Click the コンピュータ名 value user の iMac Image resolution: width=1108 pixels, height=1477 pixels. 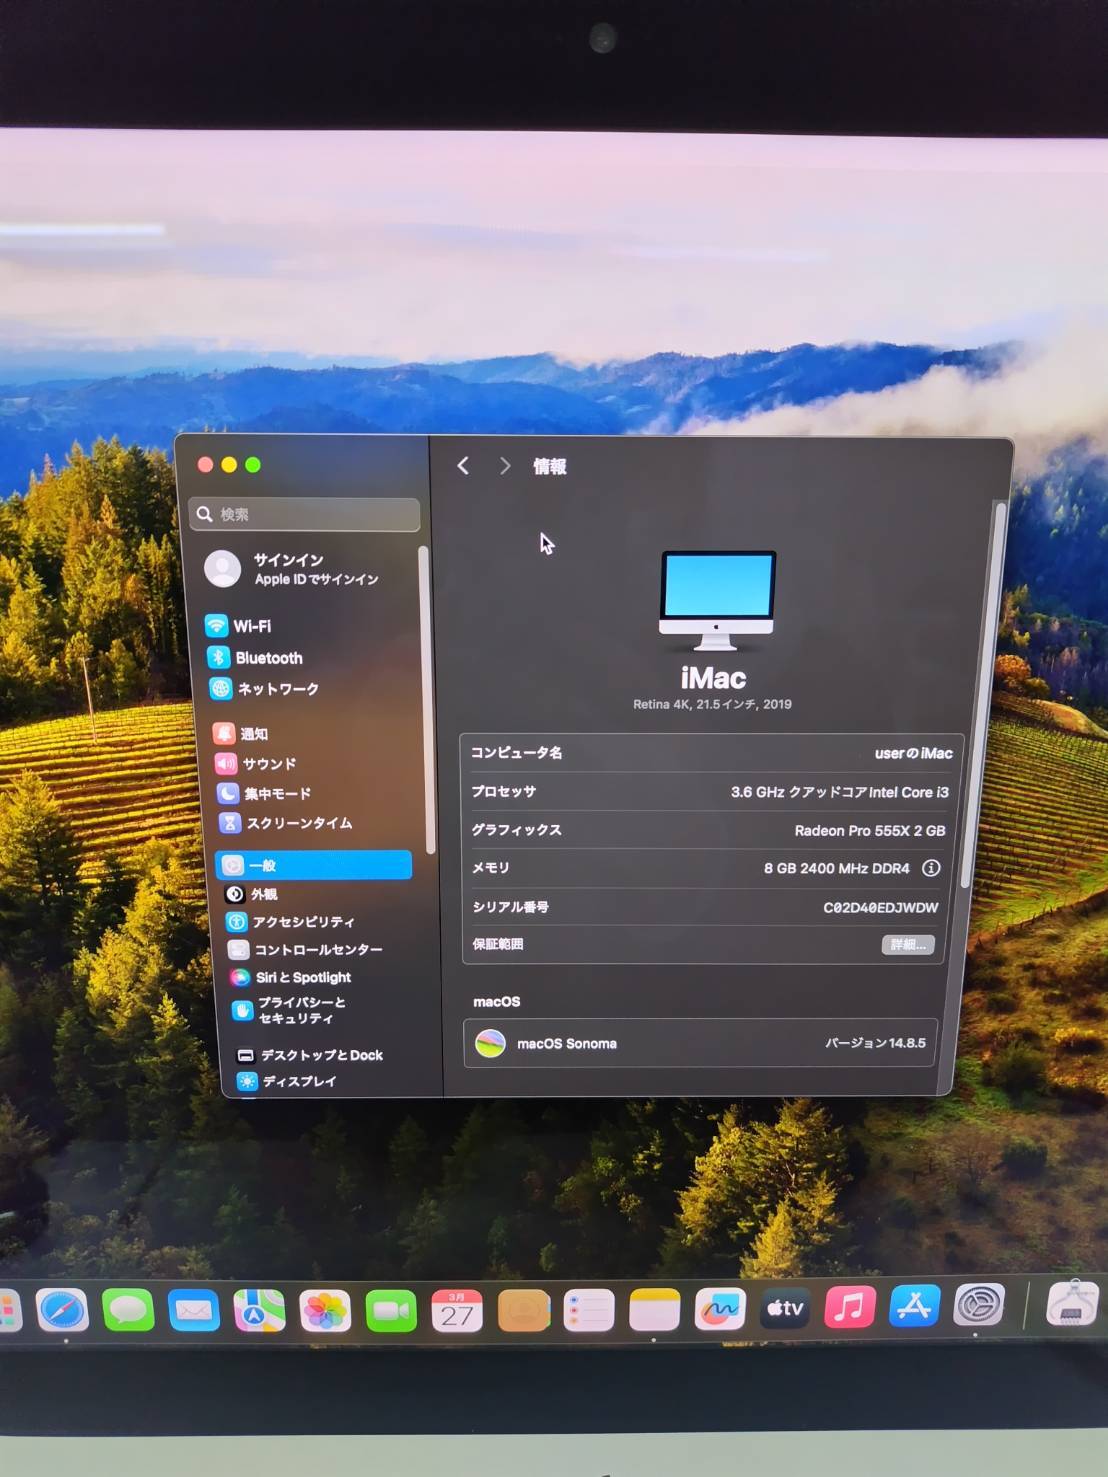coord(913,753)
